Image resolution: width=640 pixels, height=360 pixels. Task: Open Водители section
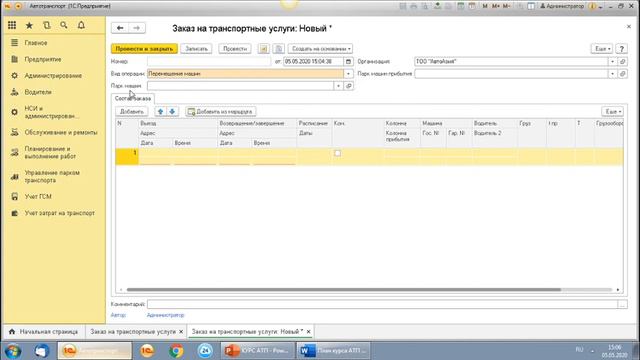pyautogui.click(x=38, y=92)
